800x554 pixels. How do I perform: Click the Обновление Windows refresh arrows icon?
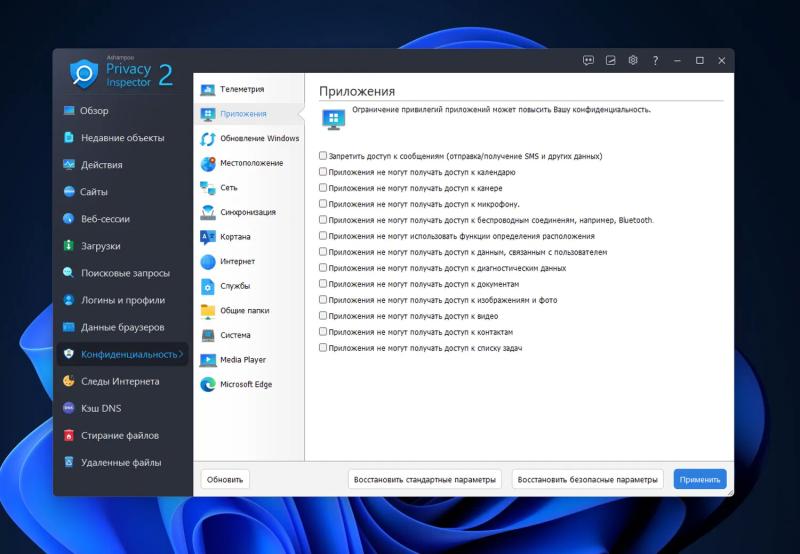pos(208,139)
